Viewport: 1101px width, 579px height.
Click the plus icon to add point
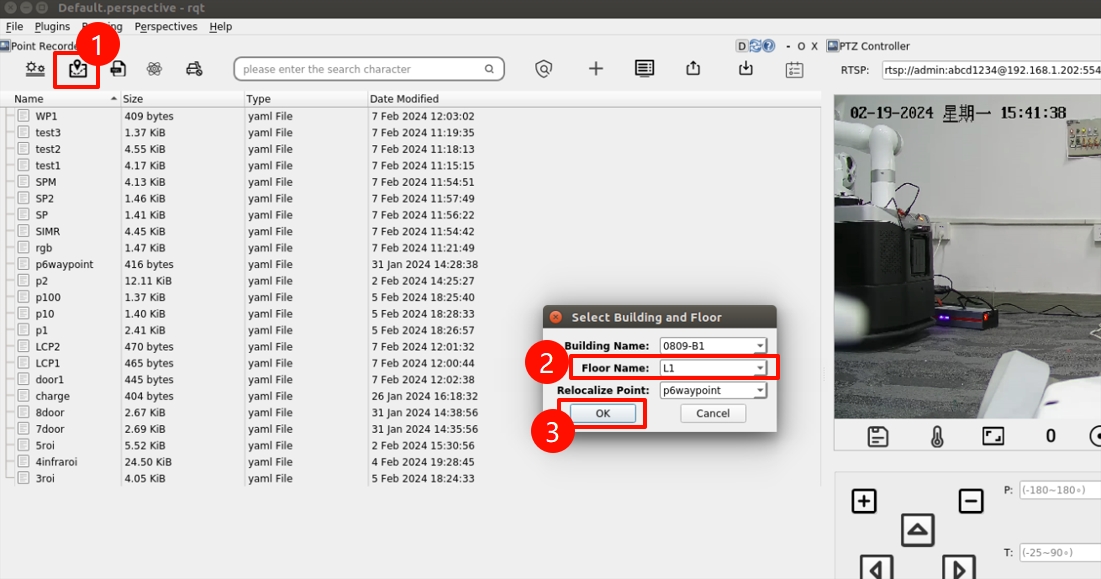point(596,69)
